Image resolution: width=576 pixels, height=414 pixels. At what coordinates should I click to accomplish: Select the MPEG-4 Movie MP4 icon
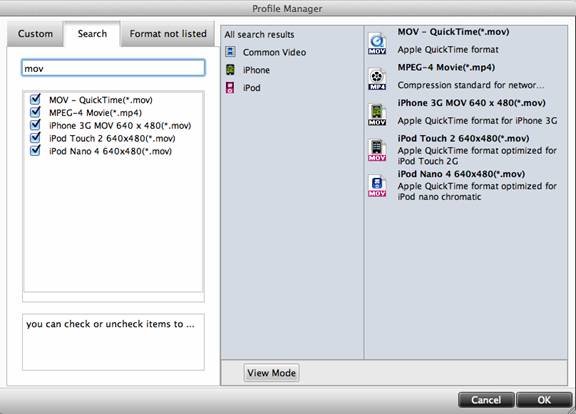coord(377,79)
